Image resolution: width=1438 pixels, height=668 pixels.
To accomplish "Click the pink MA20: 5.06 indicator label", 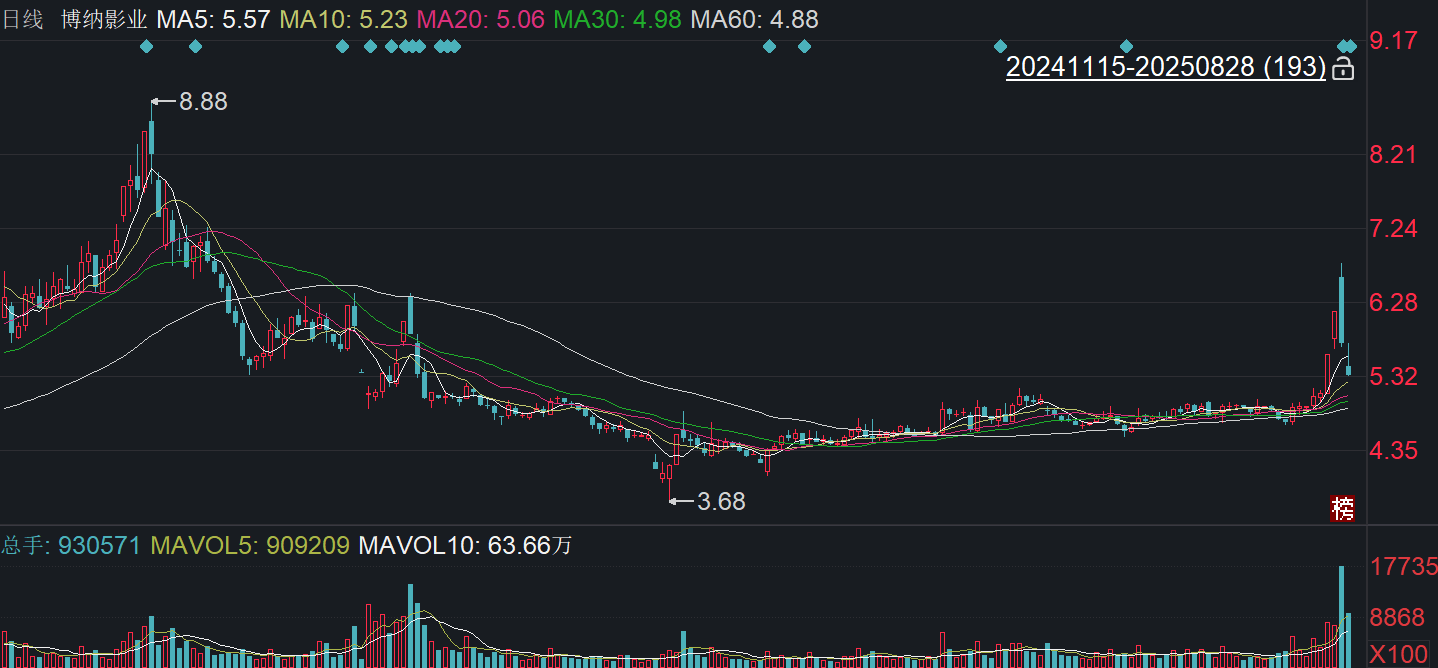I will (x=480, y=19).
